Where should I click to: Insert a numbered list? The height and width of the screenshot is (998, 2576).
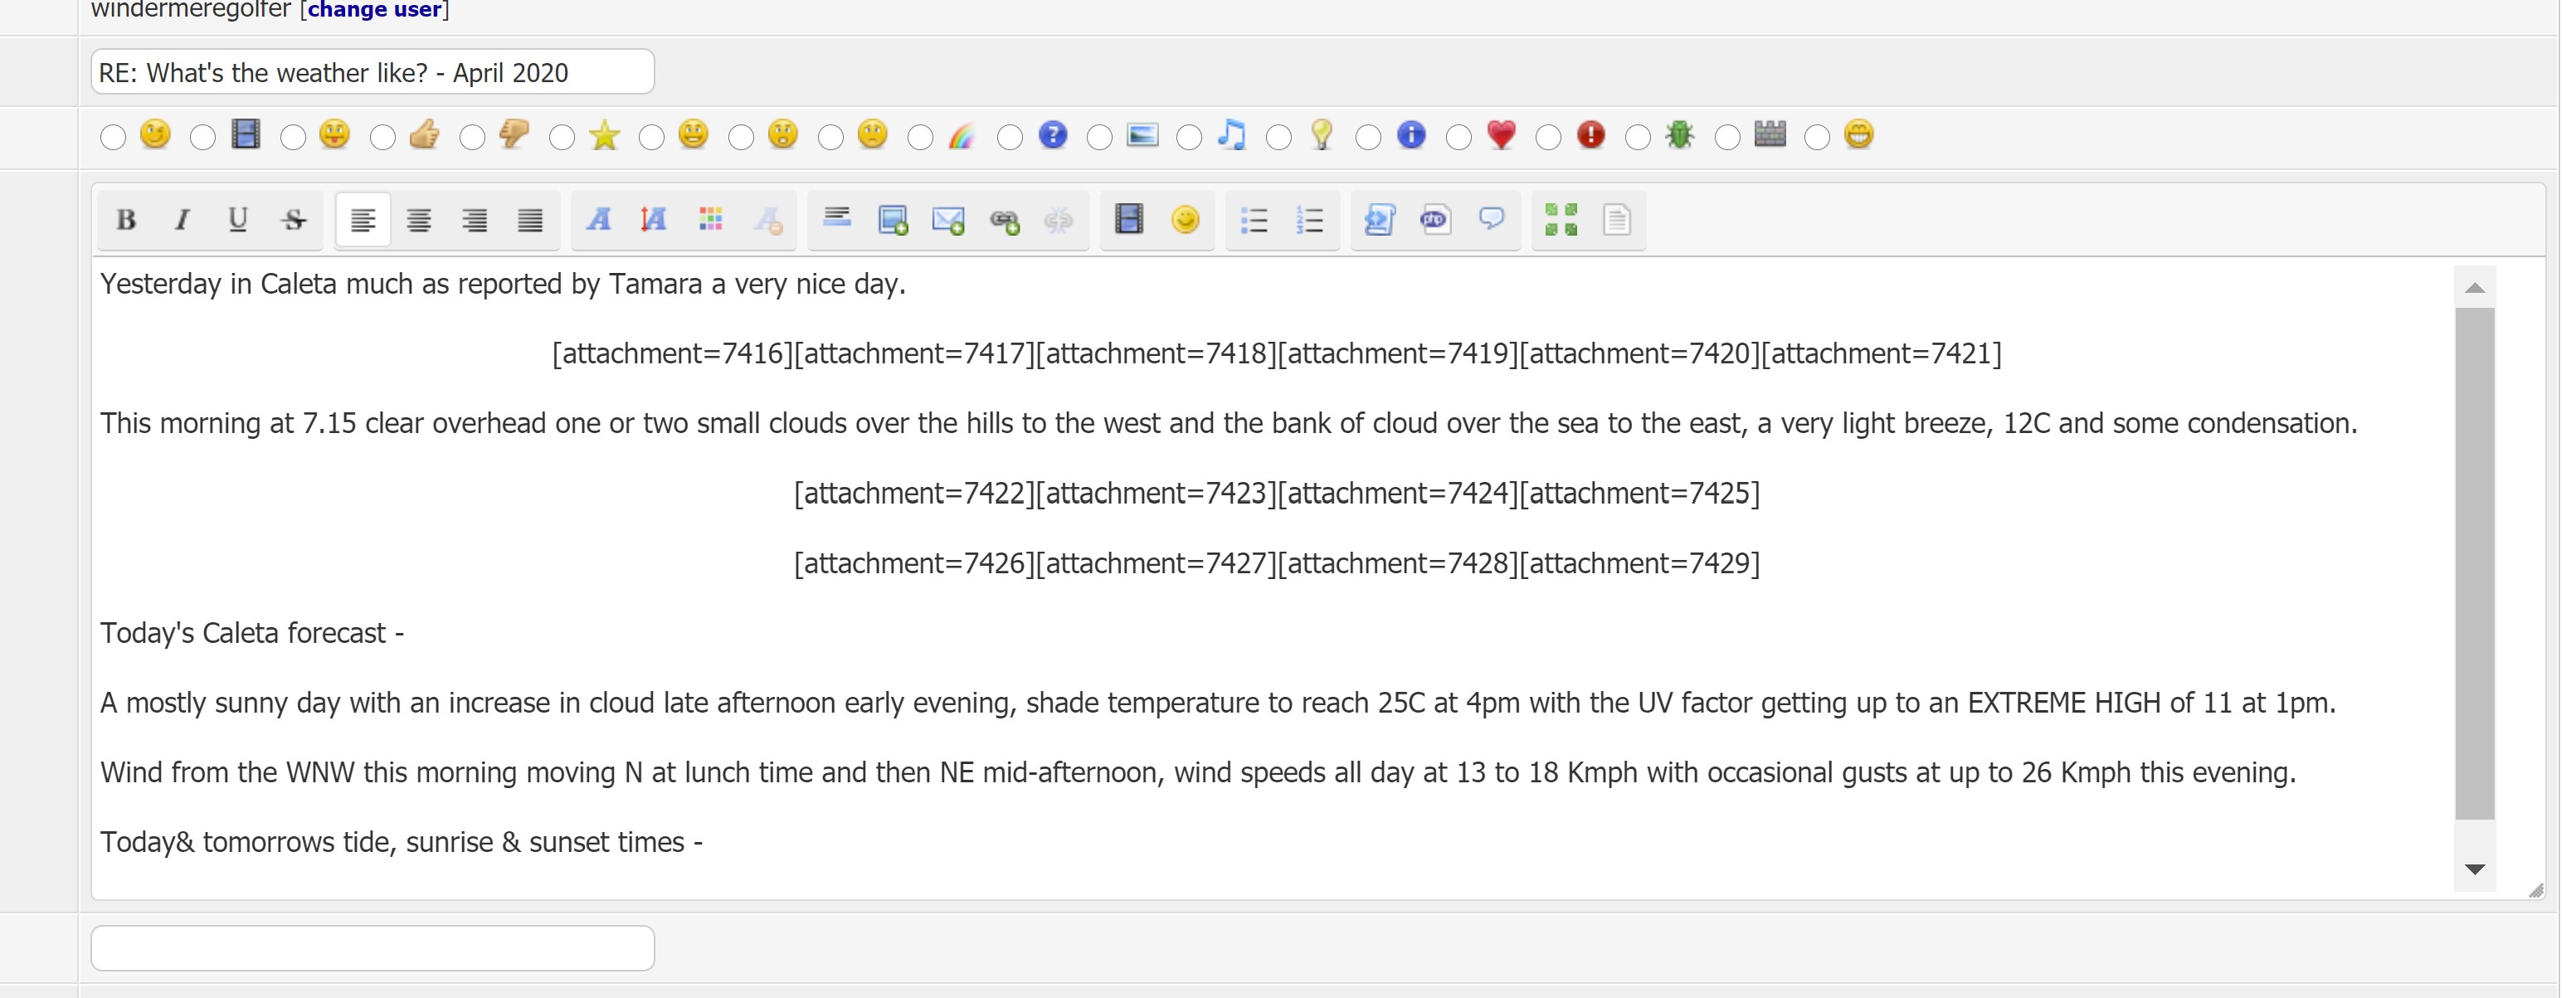(x=1310, y=220)
